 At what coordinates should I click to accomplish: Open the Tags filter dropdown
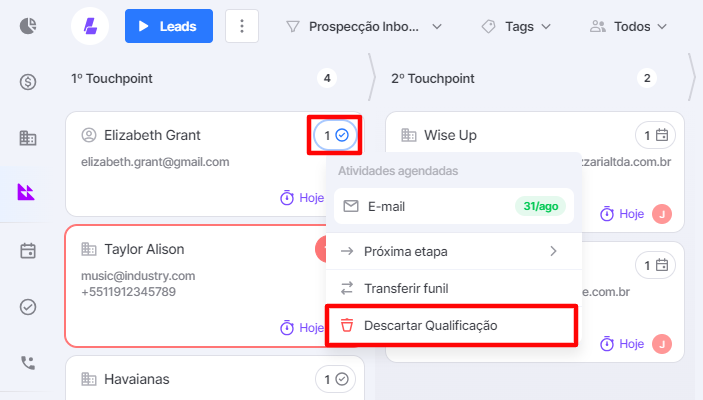click(516, 27)
